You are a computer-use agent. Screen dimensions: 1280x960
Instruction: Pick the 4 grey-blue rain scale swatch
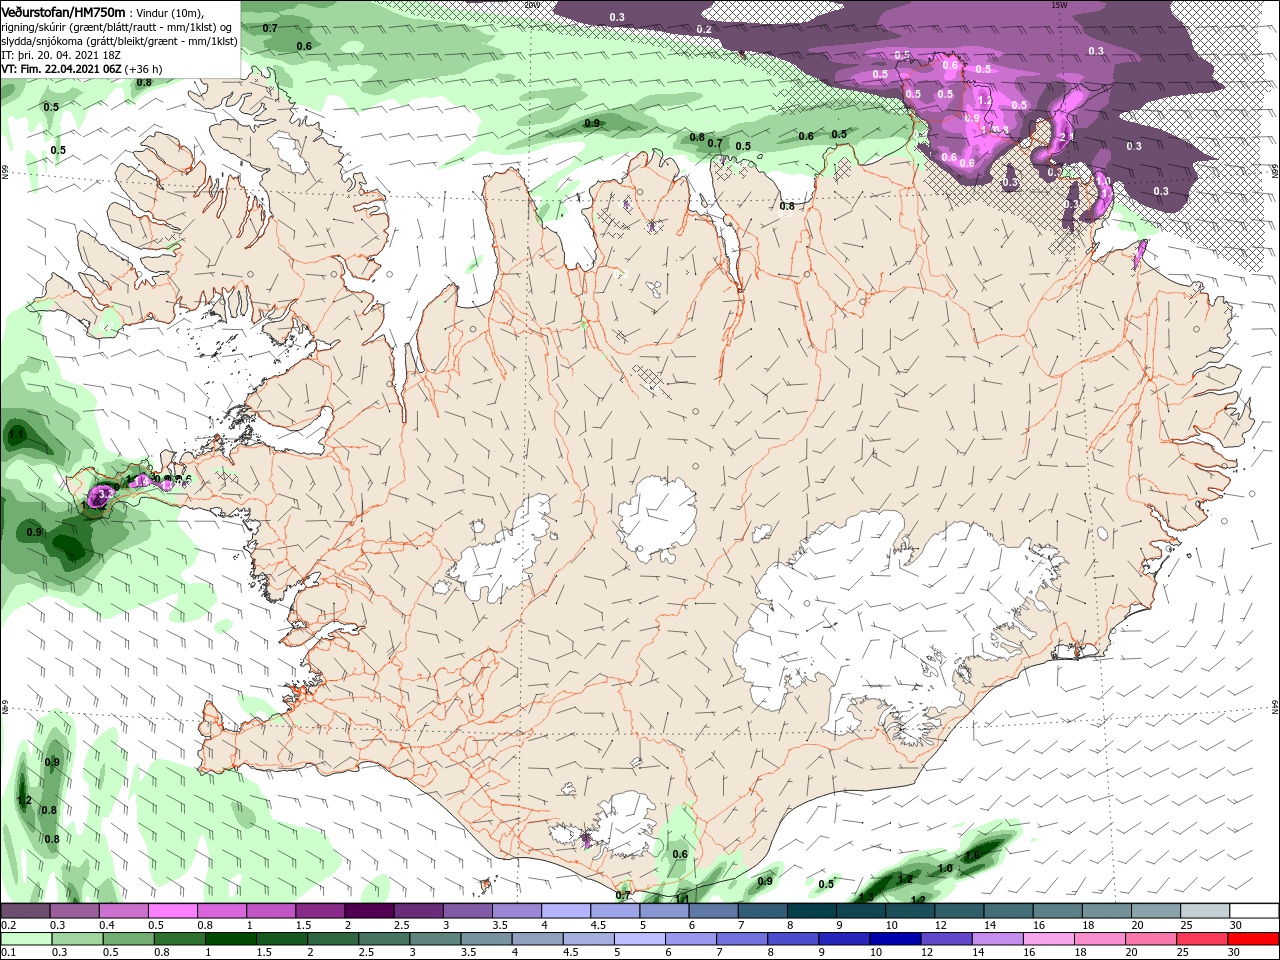click(538, 939)
